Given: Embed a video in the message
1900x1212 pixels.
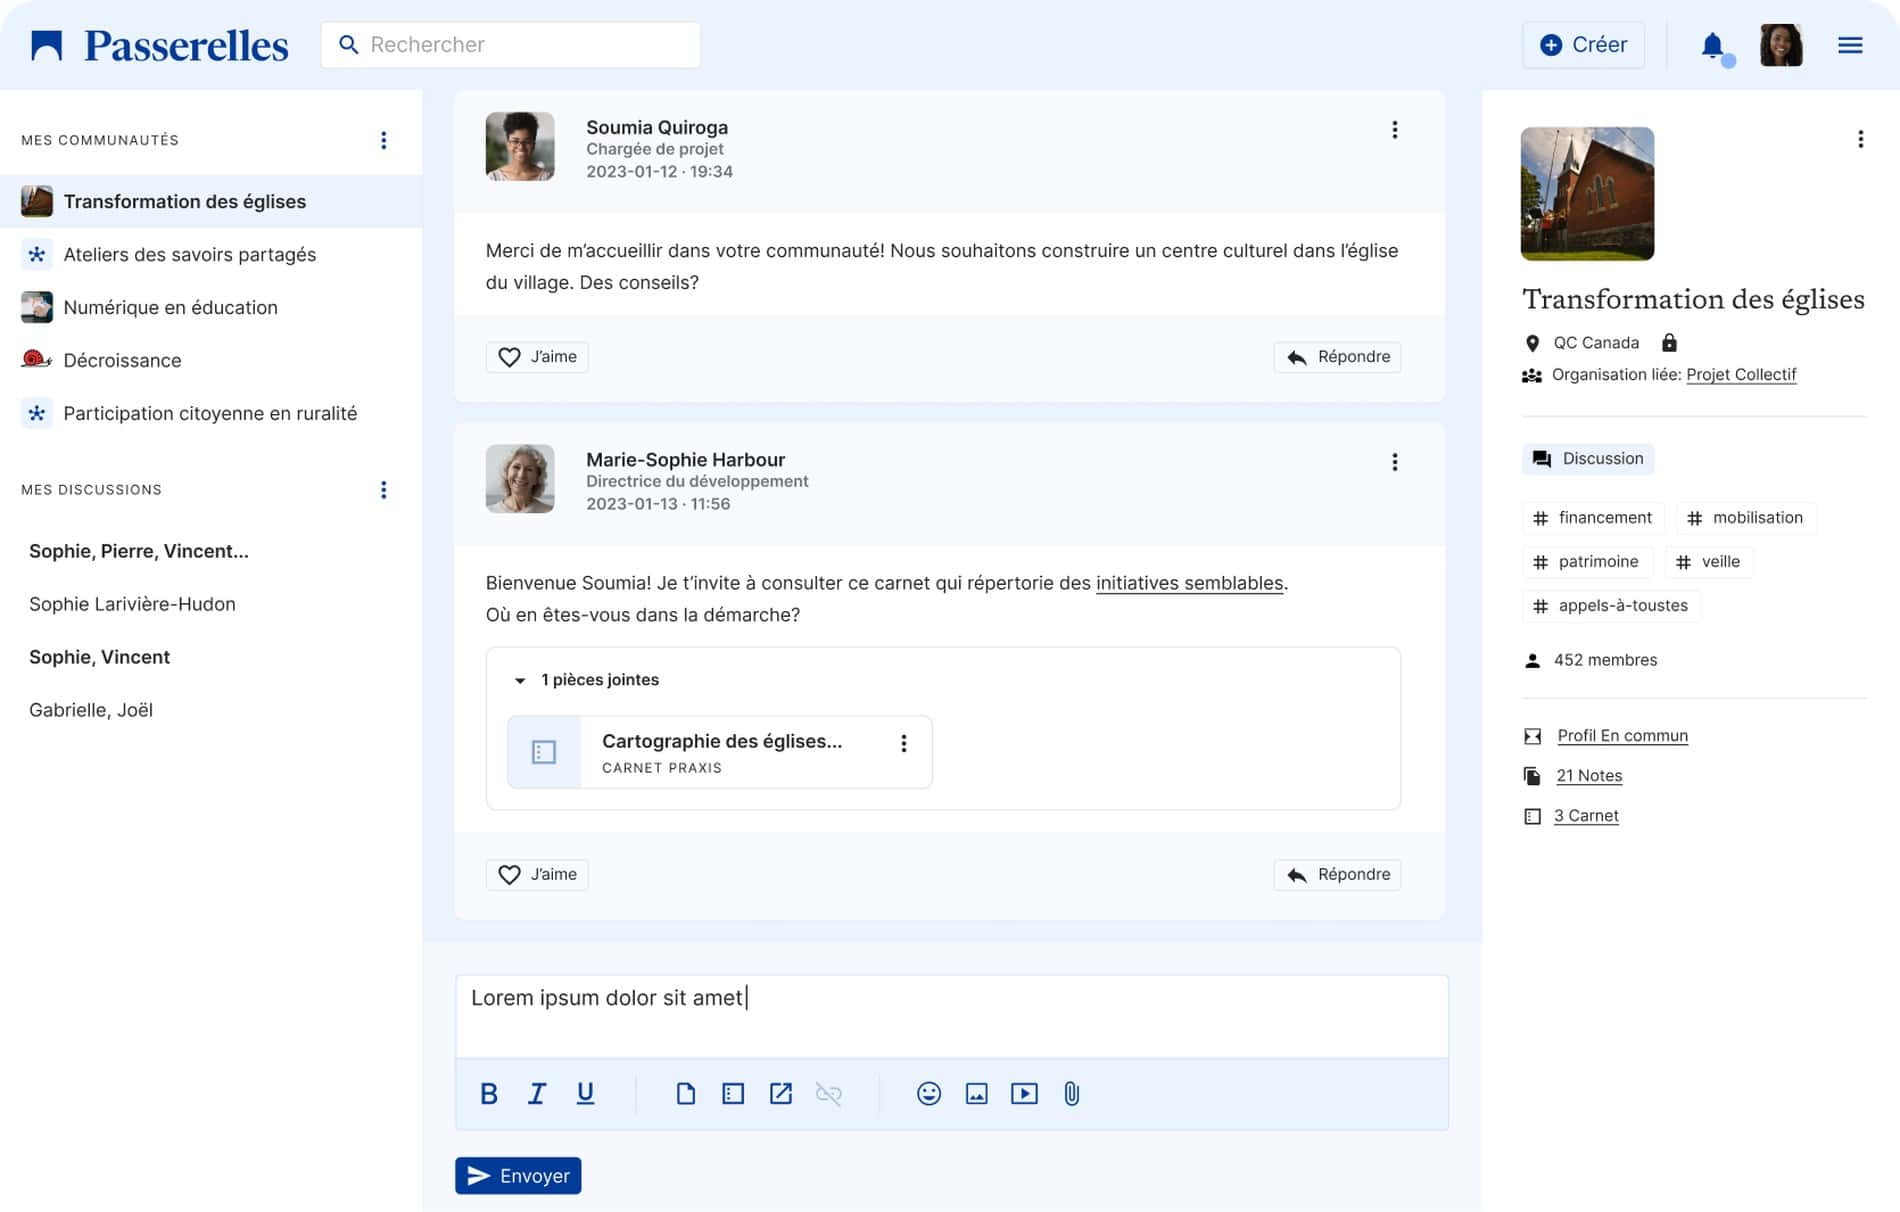Looking at the screenshot, I should coord(1024,1093).
